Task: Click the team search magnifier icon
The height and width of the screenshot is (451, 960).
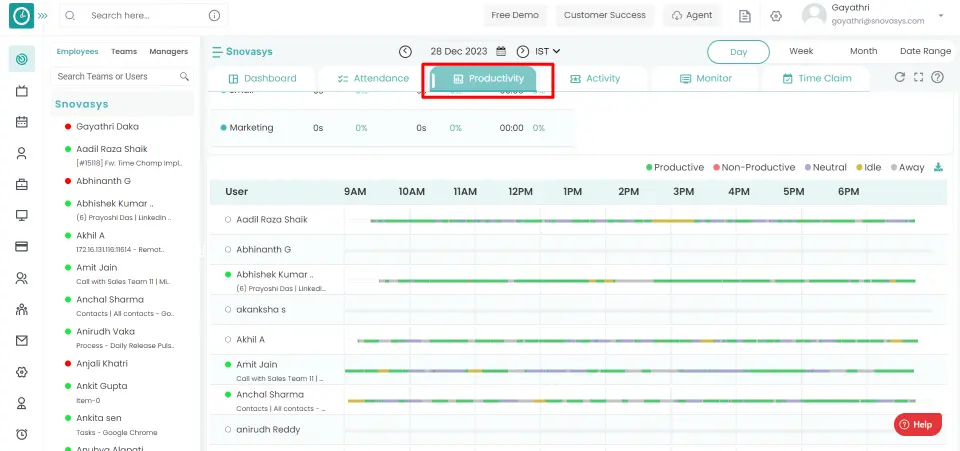Action: (184, 76)
